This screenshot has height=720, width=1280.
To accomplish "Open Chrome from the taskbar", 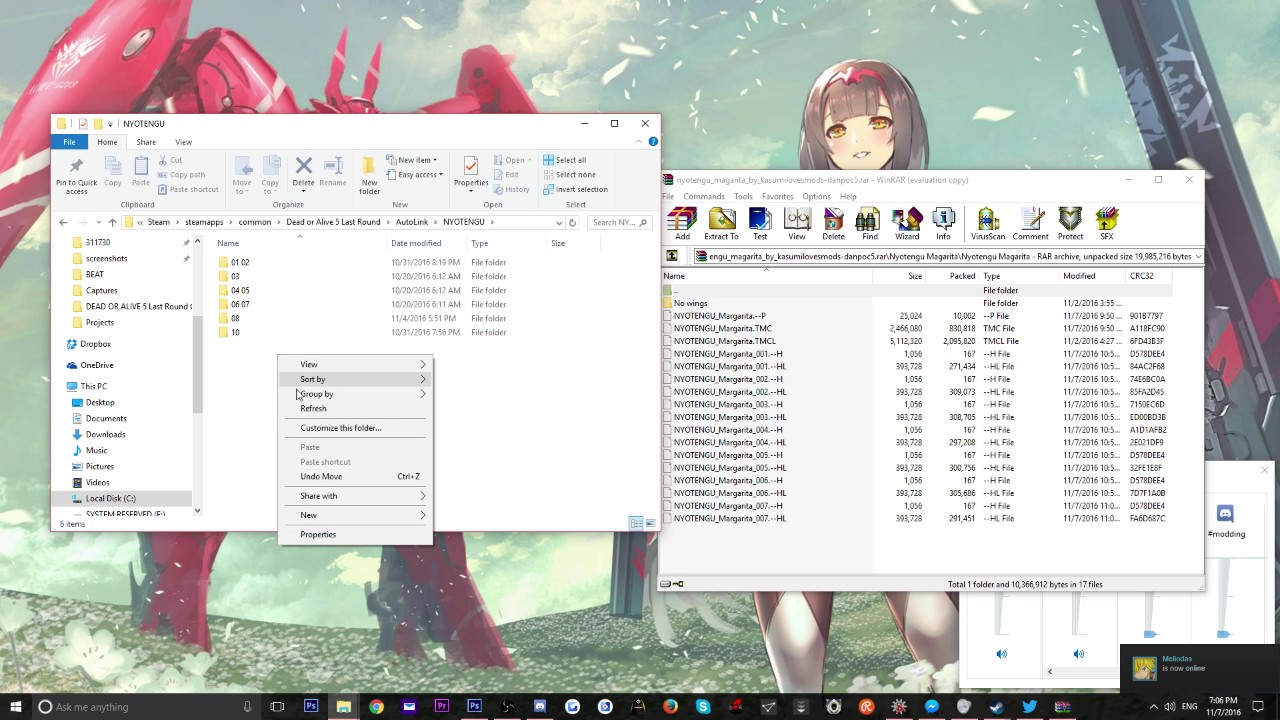I will point(376,706).
